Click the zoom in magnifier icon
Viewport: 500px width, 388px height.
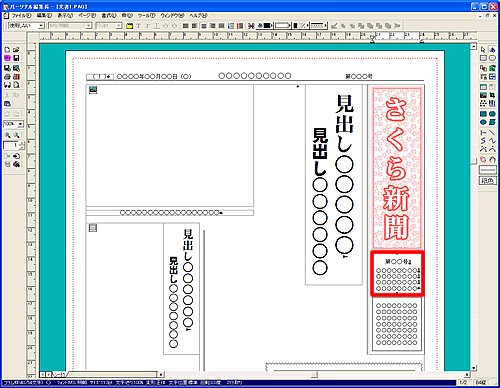tap(7, 135)
